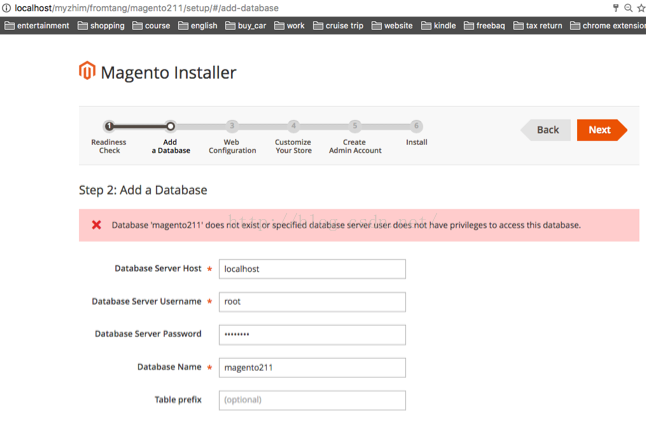This screenshot has width=646, height=422.
Task: Open the english bookmarks folder
Action: [198, 26]
